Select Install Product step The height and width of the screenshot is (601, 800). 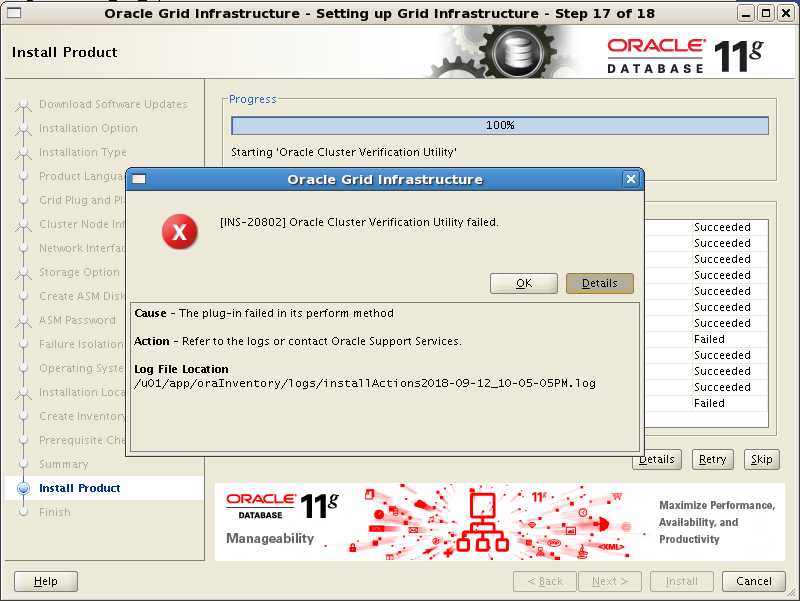coord(80,488)
